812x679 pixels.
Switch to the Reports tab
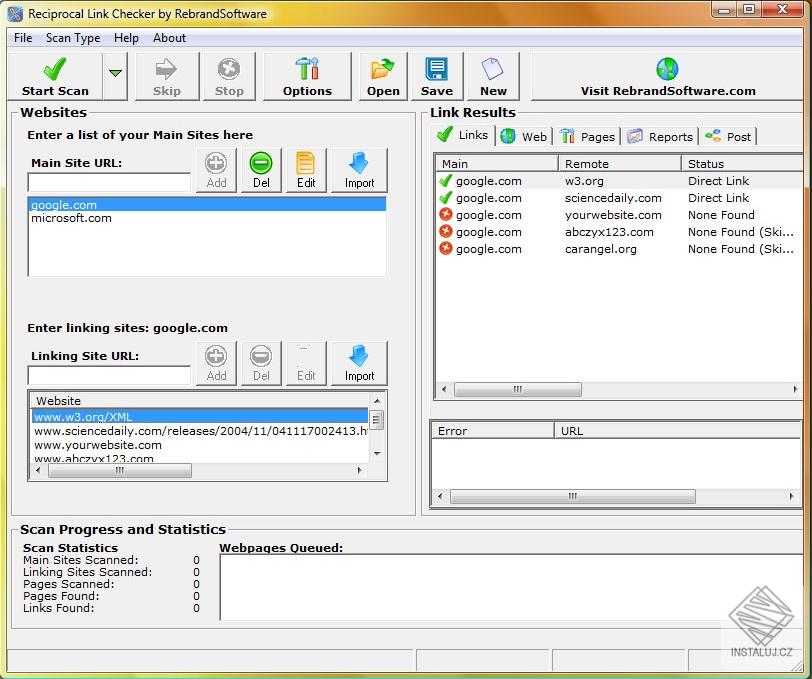point(660,137)
